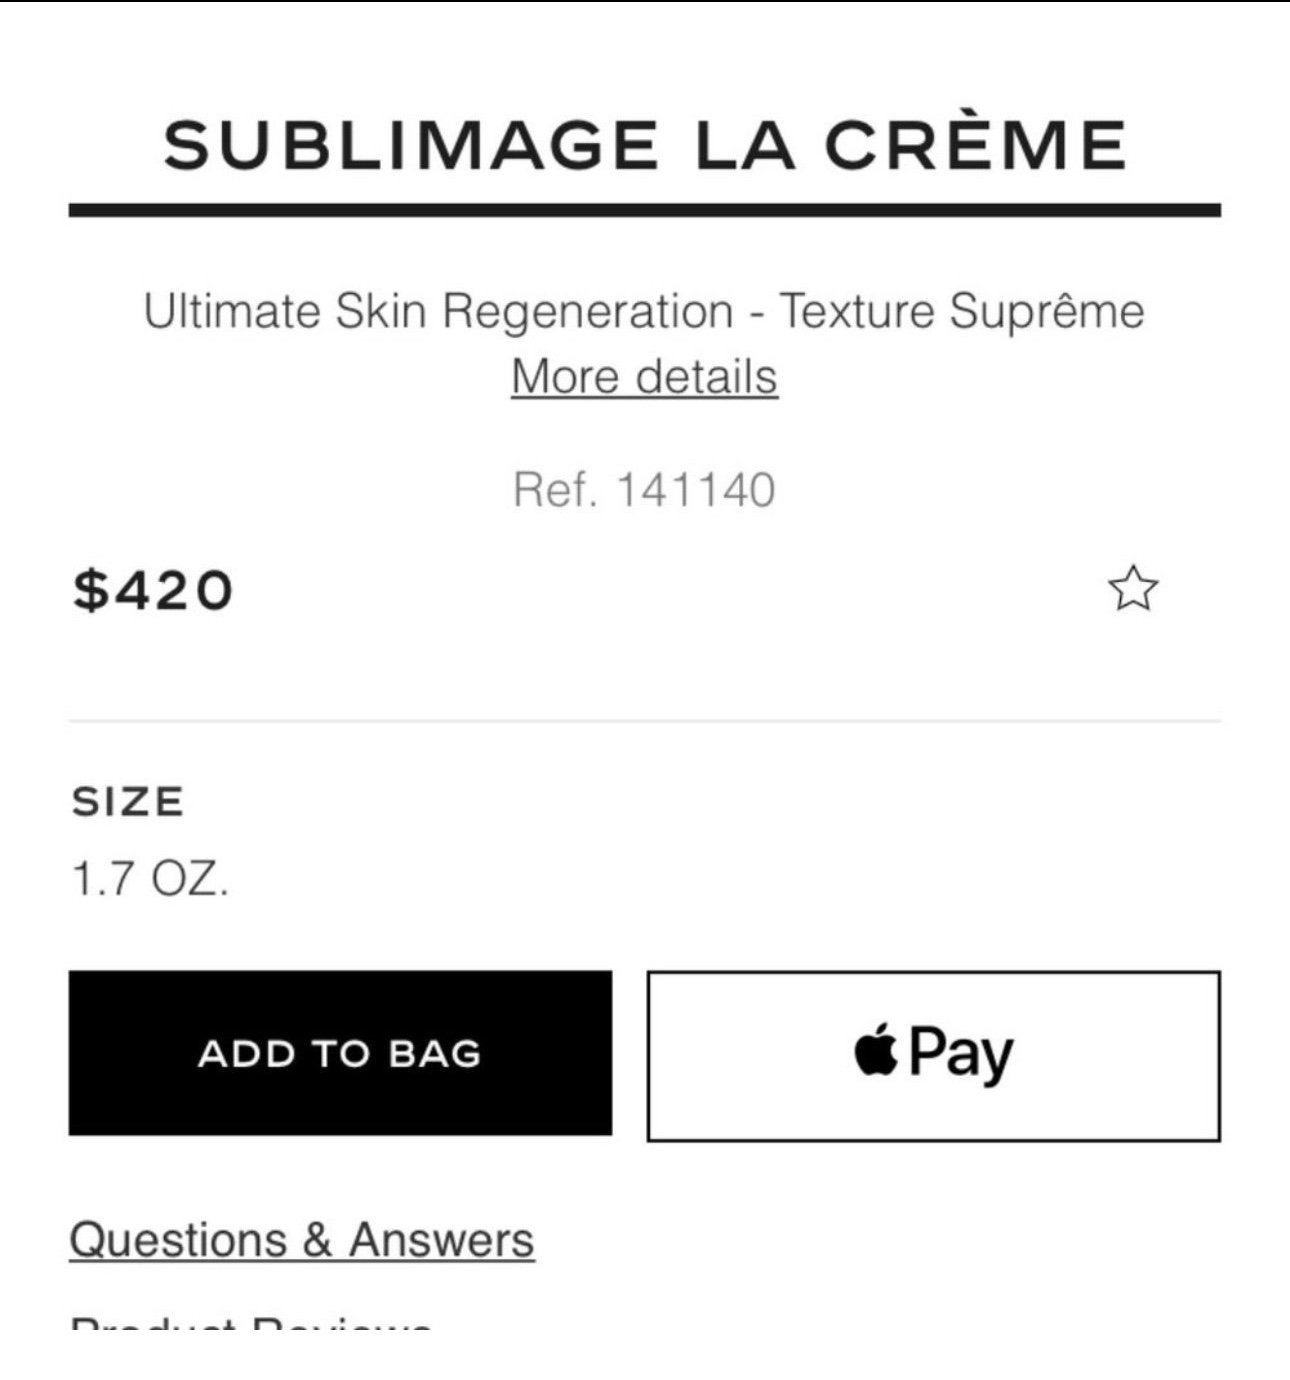Image resolution: width=1290 pixels, height=1380 pixels.
Task: Check out using Apple Pay button
Action: tap(934, 1055)
